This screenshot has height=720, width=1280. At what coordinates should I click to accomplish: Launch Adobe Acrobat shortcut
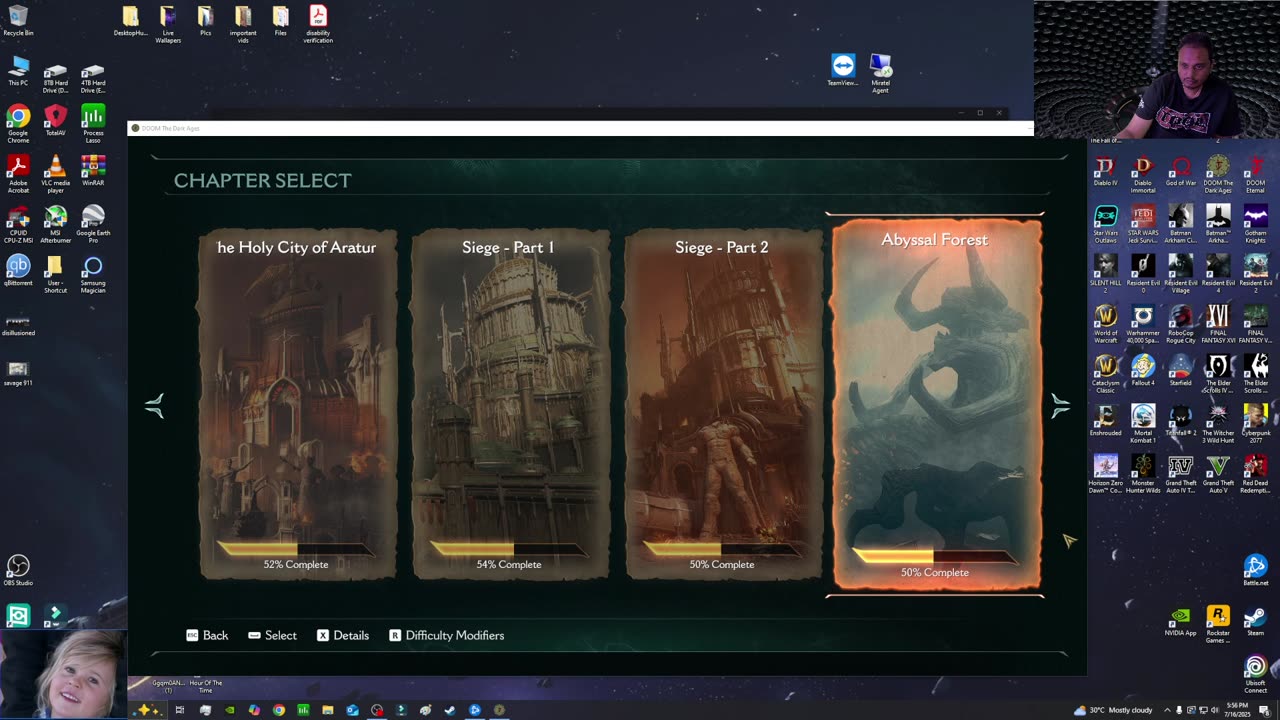[18, 174]
